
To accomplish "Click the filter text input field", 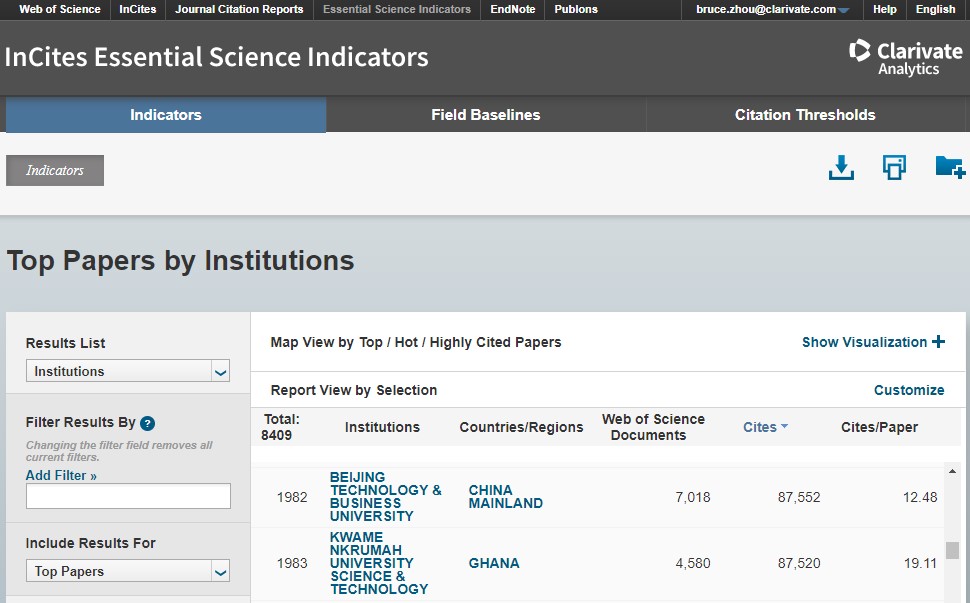I will pos(128,496).
